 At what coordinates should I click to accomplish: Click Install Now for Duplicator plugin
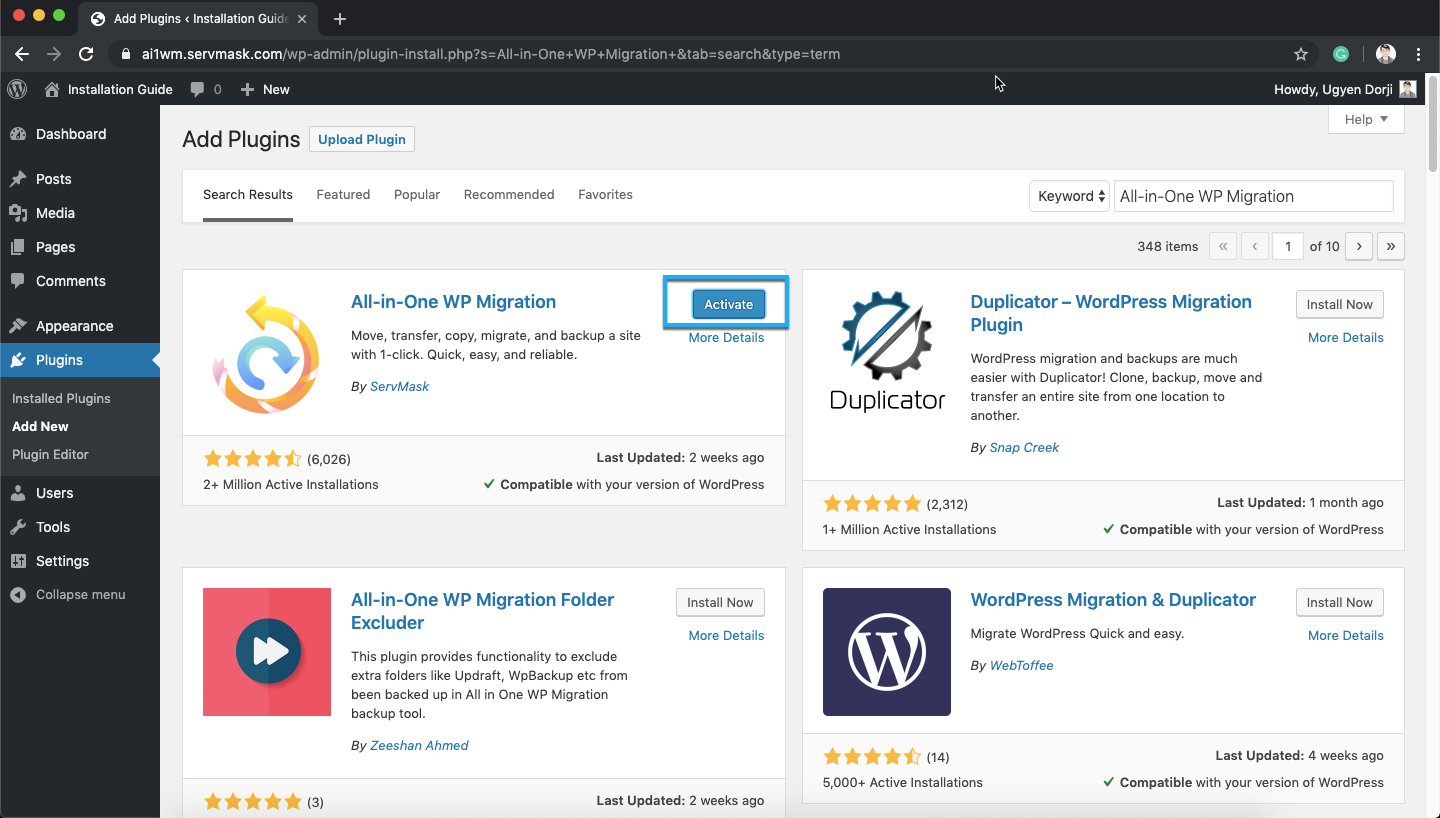[1339, 304]
